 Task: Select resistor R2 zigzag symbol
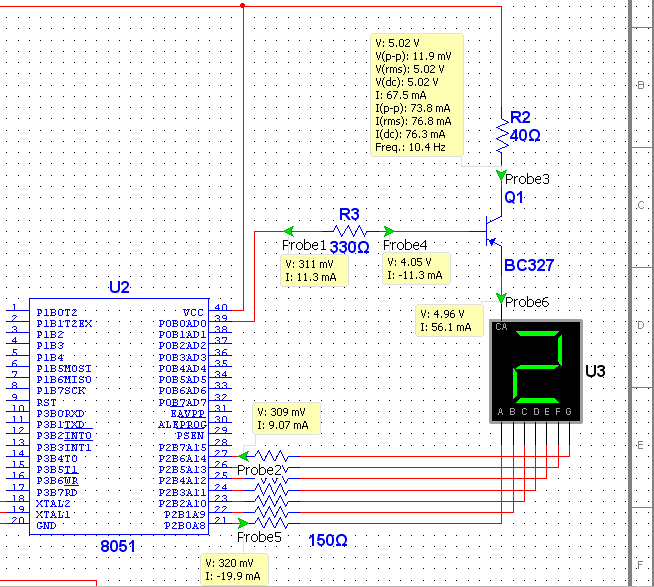[502, 136]
